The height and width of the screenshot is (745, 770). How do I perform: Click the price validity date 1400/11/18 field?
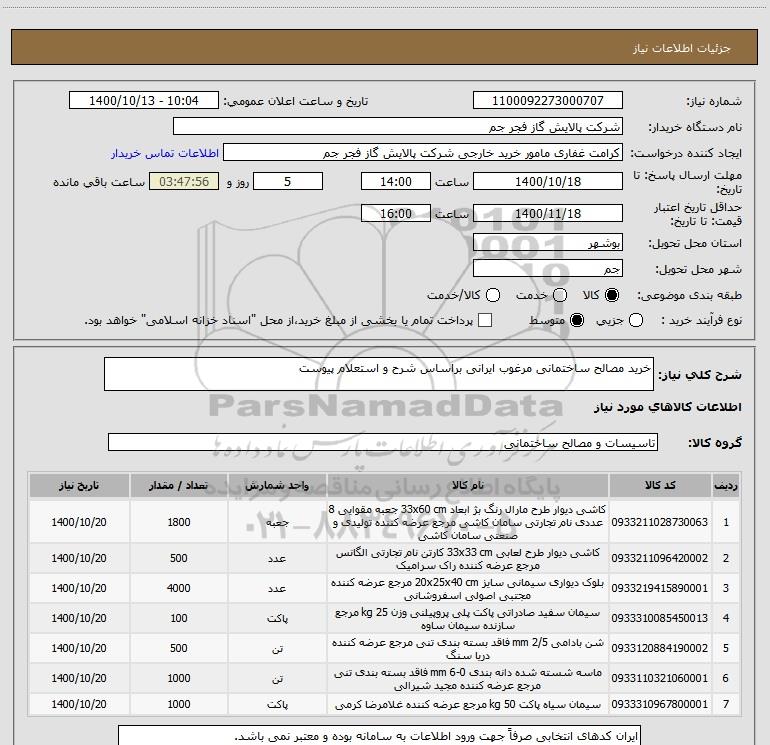click(548, 213)
